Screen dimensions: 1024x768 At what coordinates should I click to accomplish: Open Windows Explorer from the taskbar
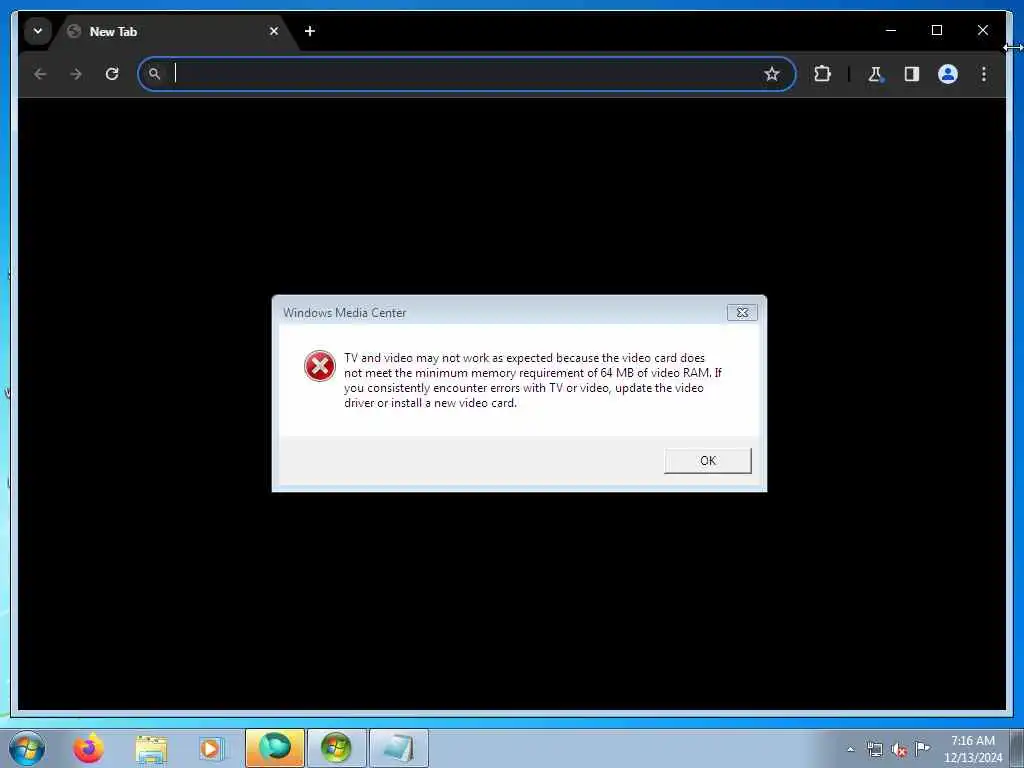point(152,749)
